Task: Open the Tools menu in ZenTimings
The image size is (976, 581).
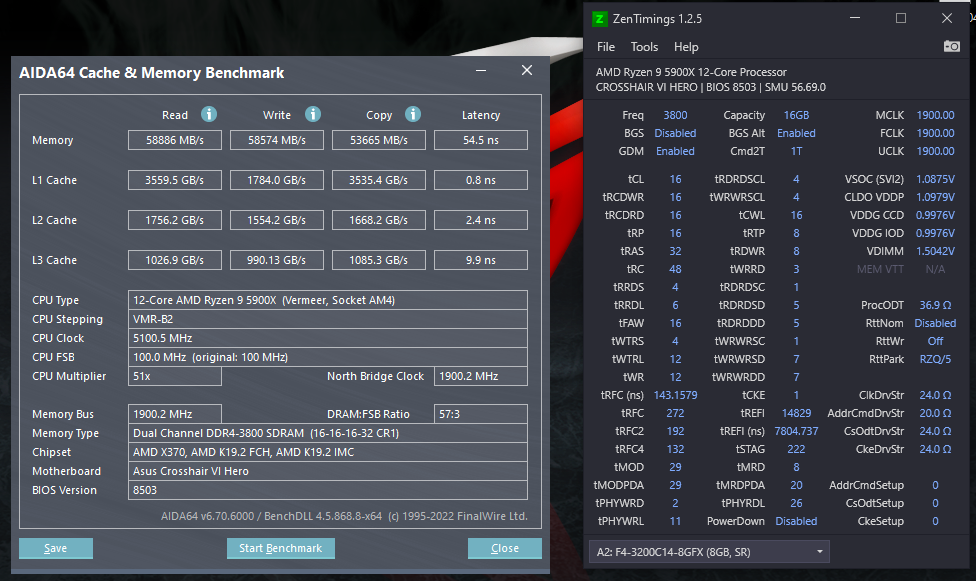Action: 644,47
